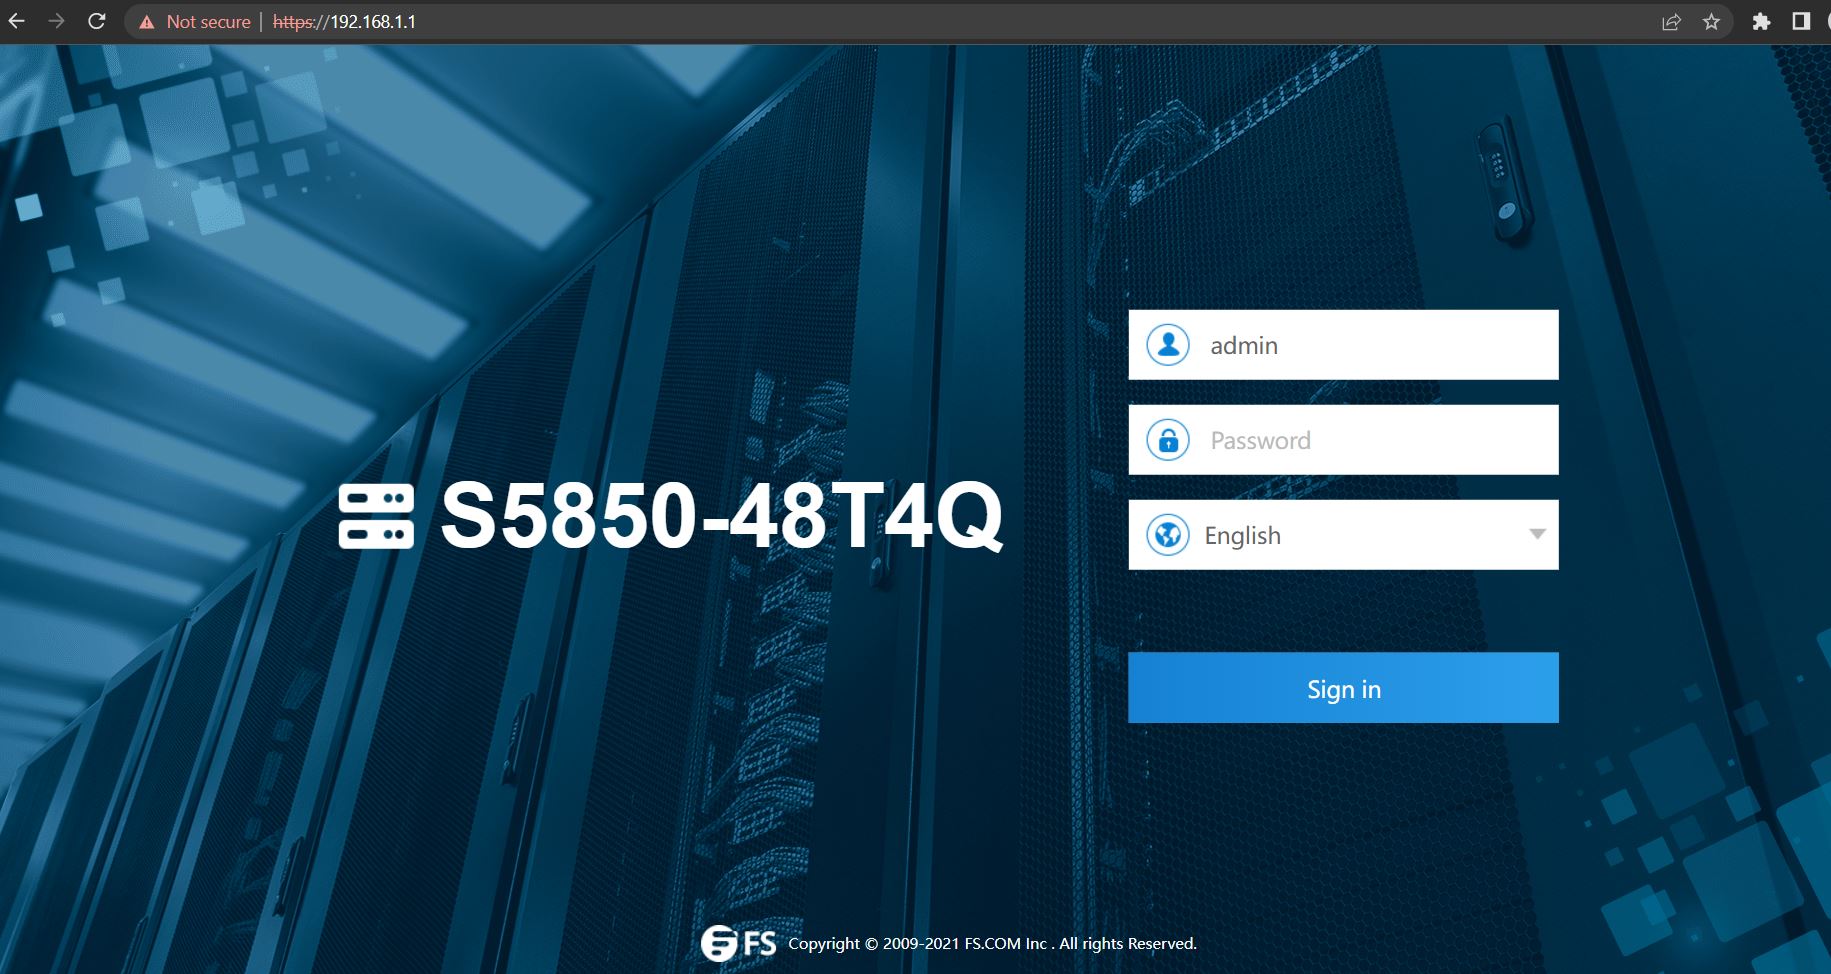Expand language list using the dropdown arrow
Image resolution: width=1831 pixels, height=974 pixels.
point(1537,535)
